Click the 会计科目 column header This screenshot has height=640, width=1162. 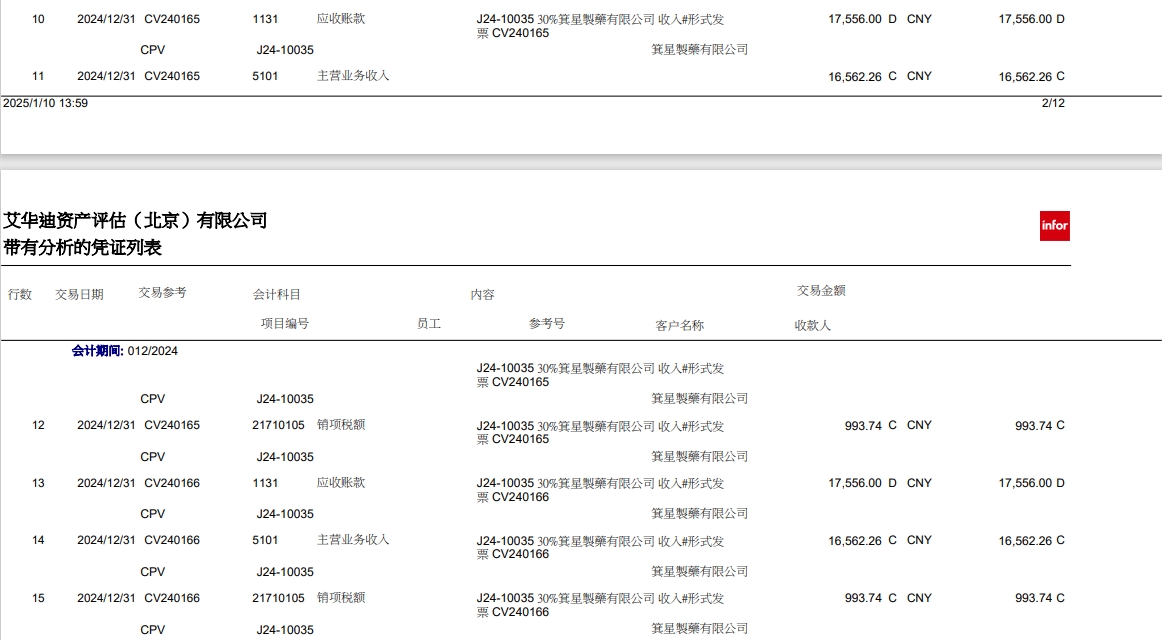click(x=277, y=294)
